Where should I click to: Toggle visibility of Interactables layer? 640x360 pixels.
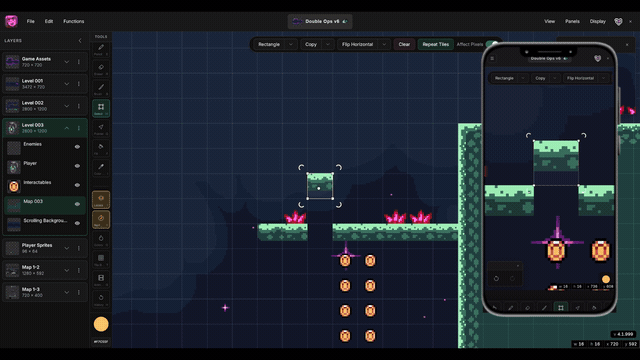77,185
